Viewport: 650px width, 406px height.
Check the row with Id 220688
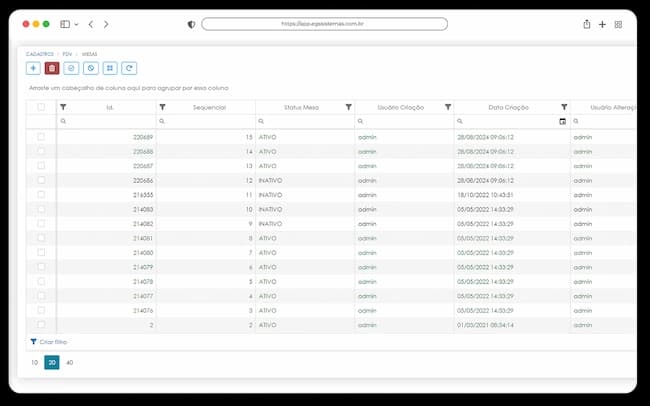click(41, 151)
